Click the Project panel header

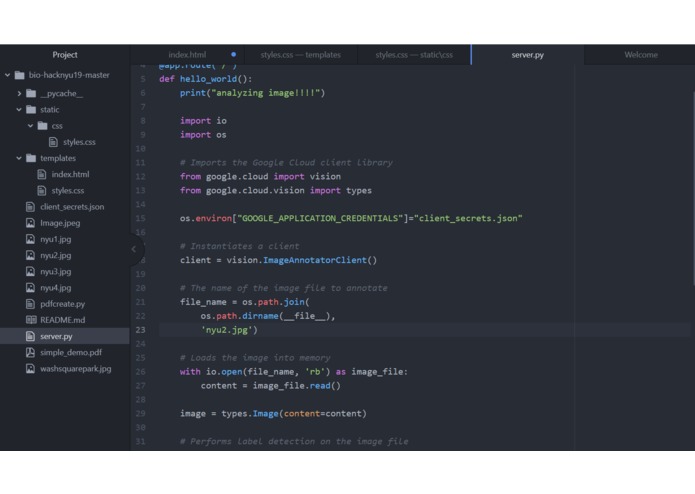coord(65,55)
